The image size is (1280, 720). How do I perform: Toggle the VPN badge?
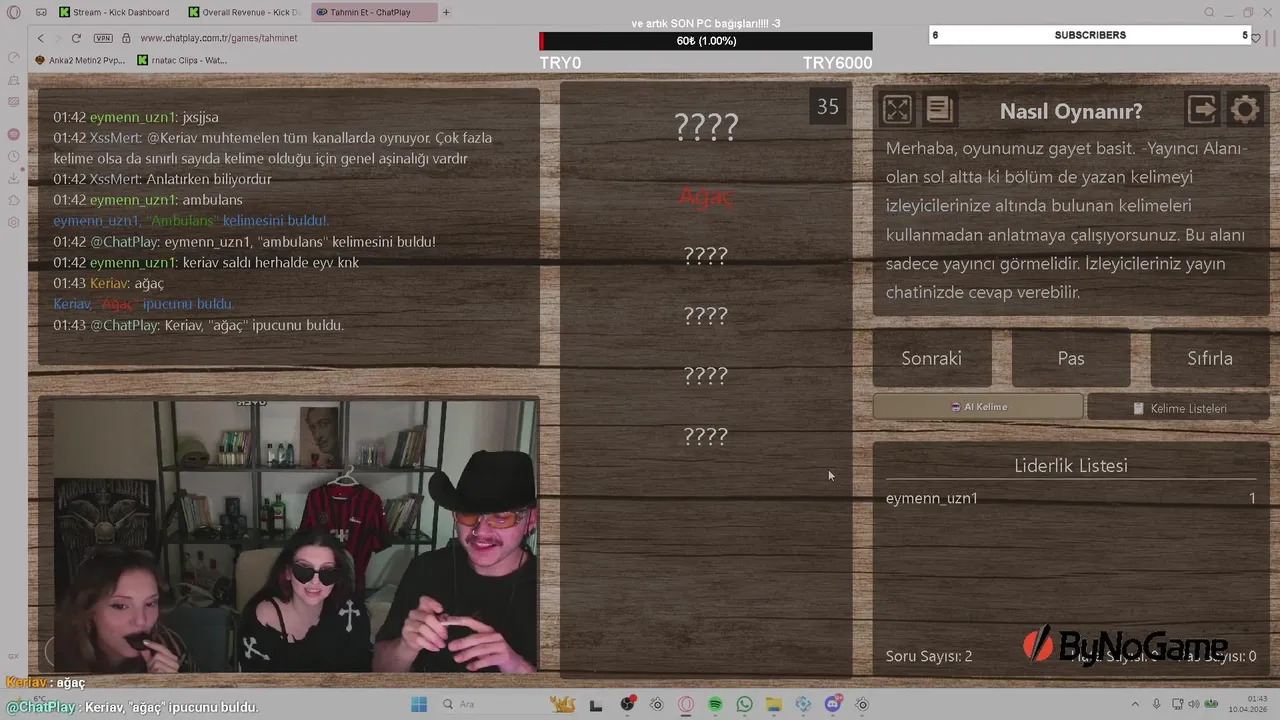tap(103, 38)
